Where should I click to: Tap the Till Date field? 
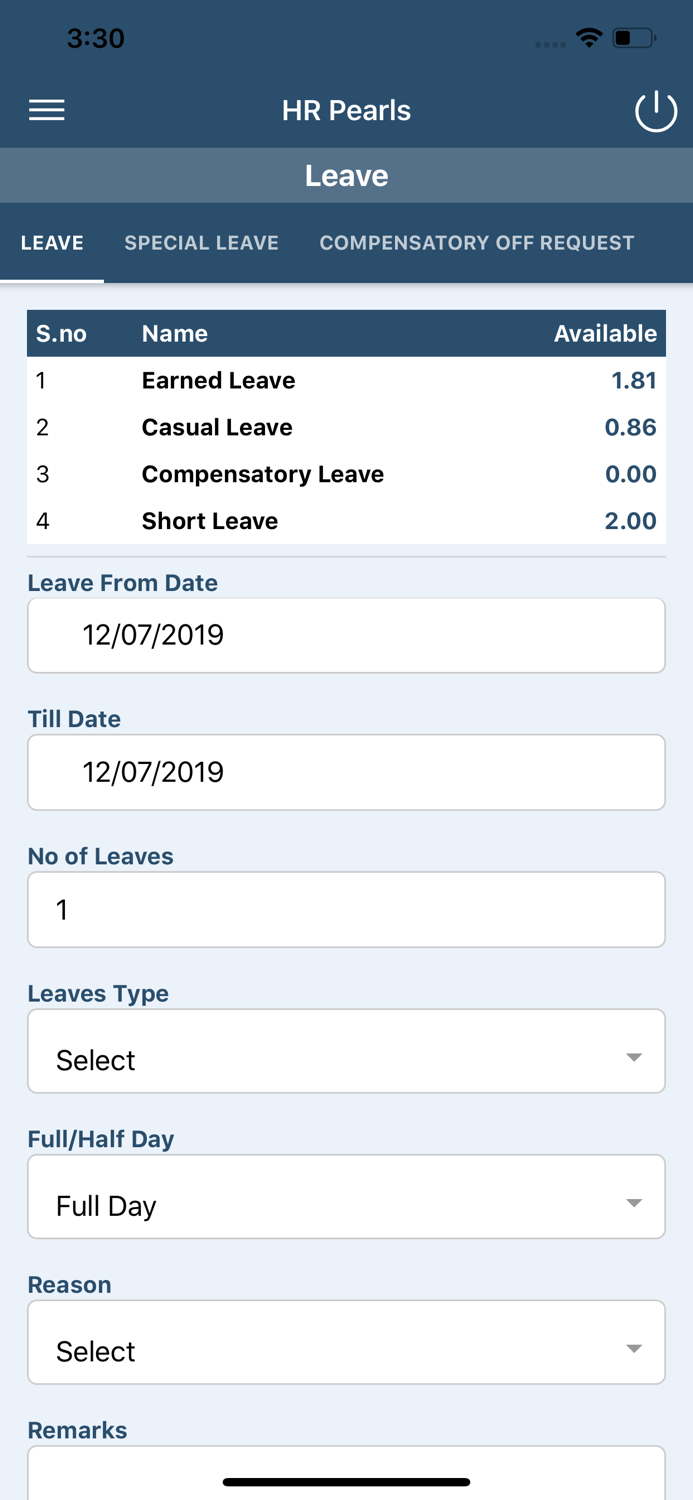click(x=346, y=772)
